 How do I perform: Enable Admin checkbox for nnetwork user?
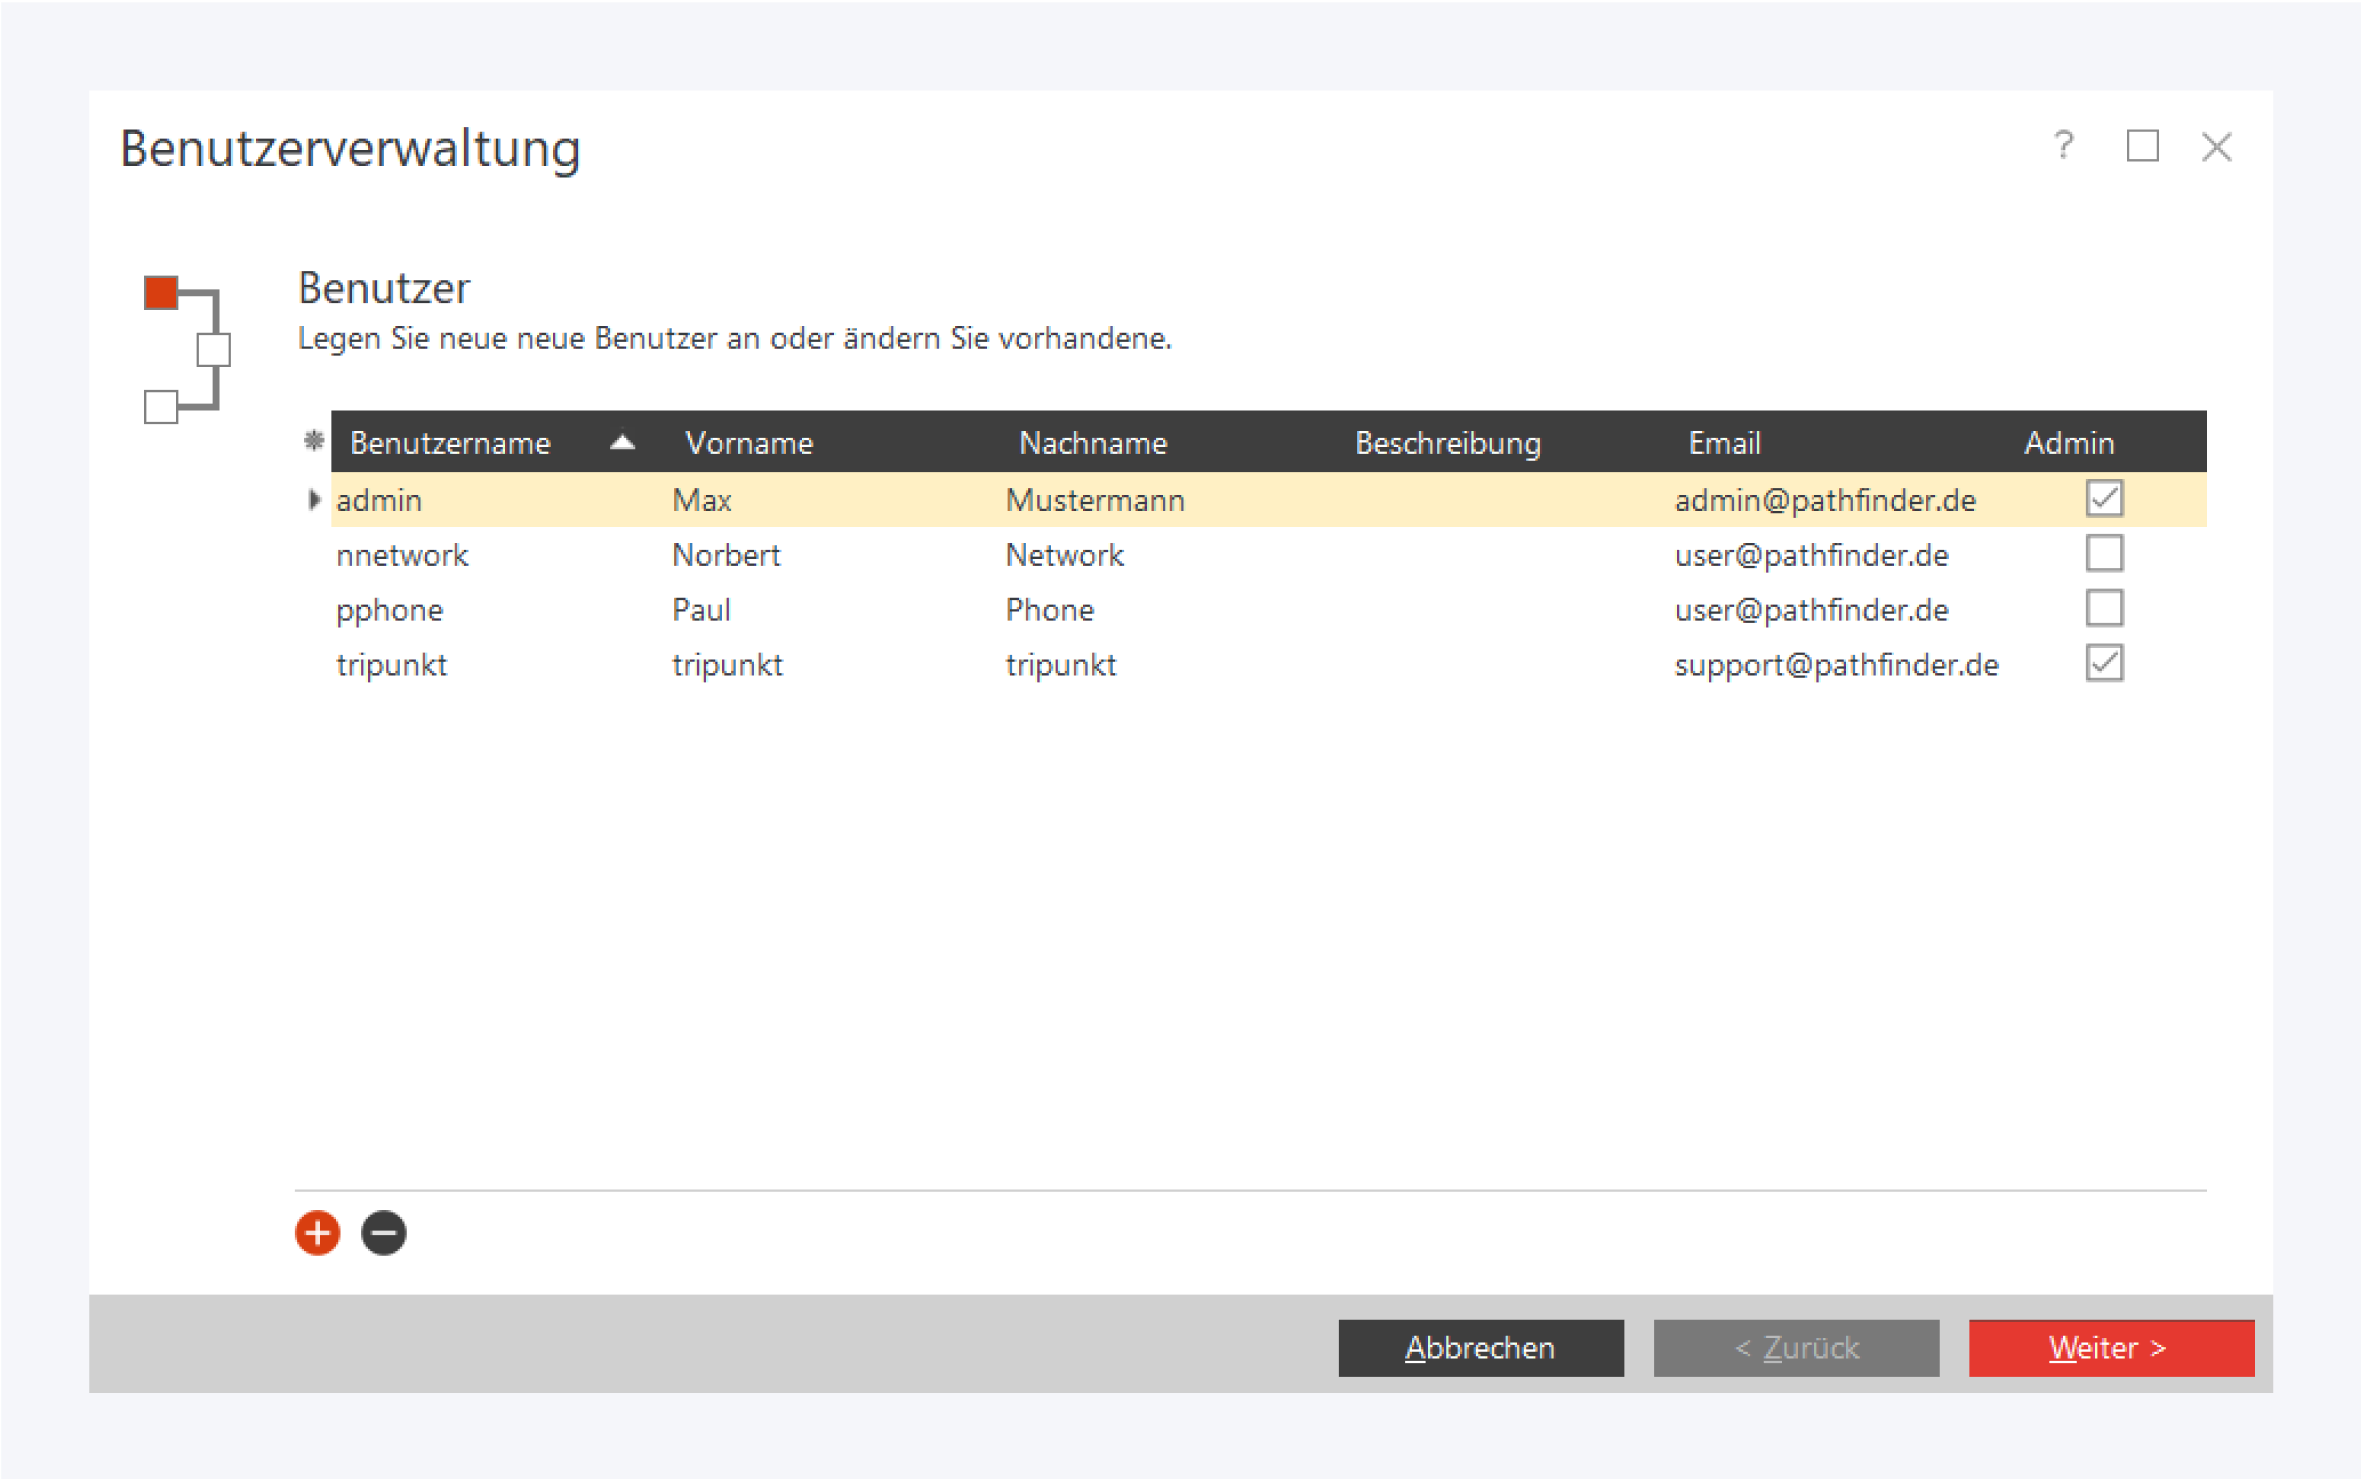(x=2104, y=553)
